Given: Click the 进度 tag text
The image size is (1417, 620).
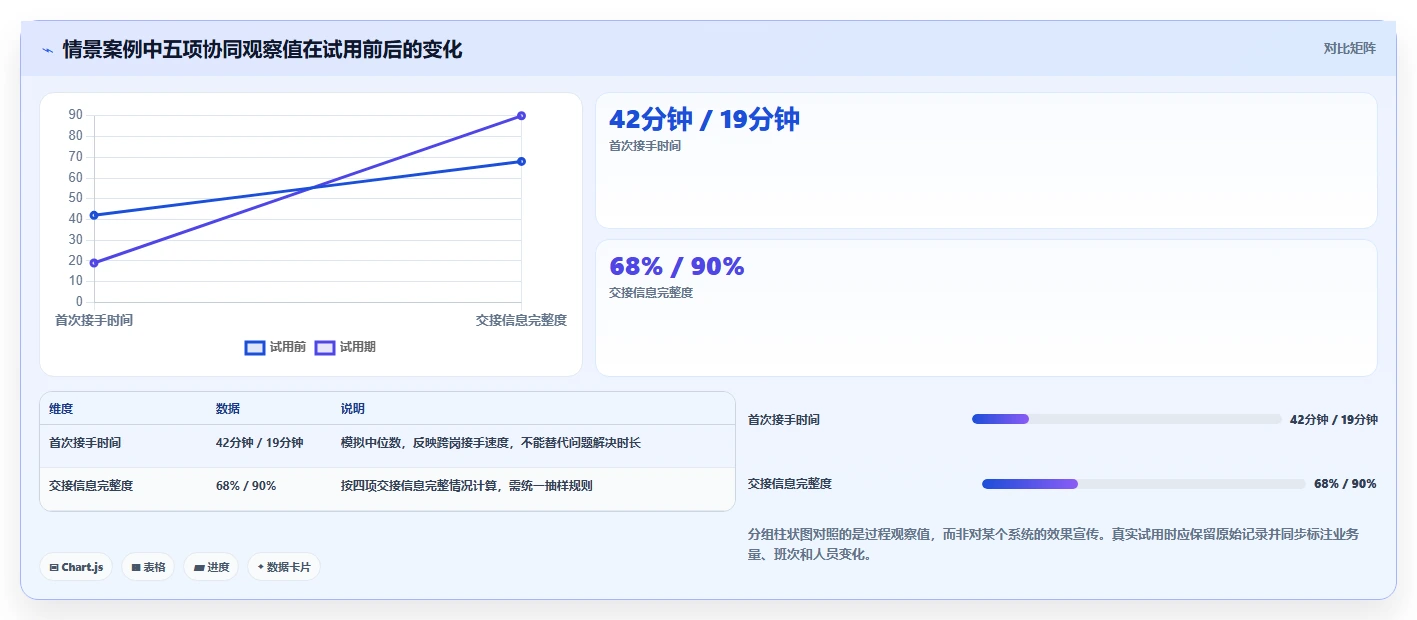Looking at the screenshot, I should click(x=218, y=567).
